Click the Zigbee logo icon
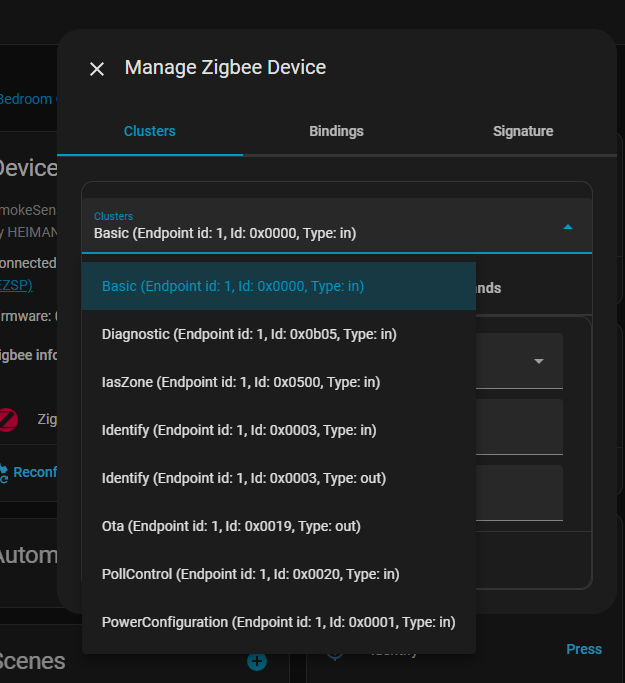 9,419
